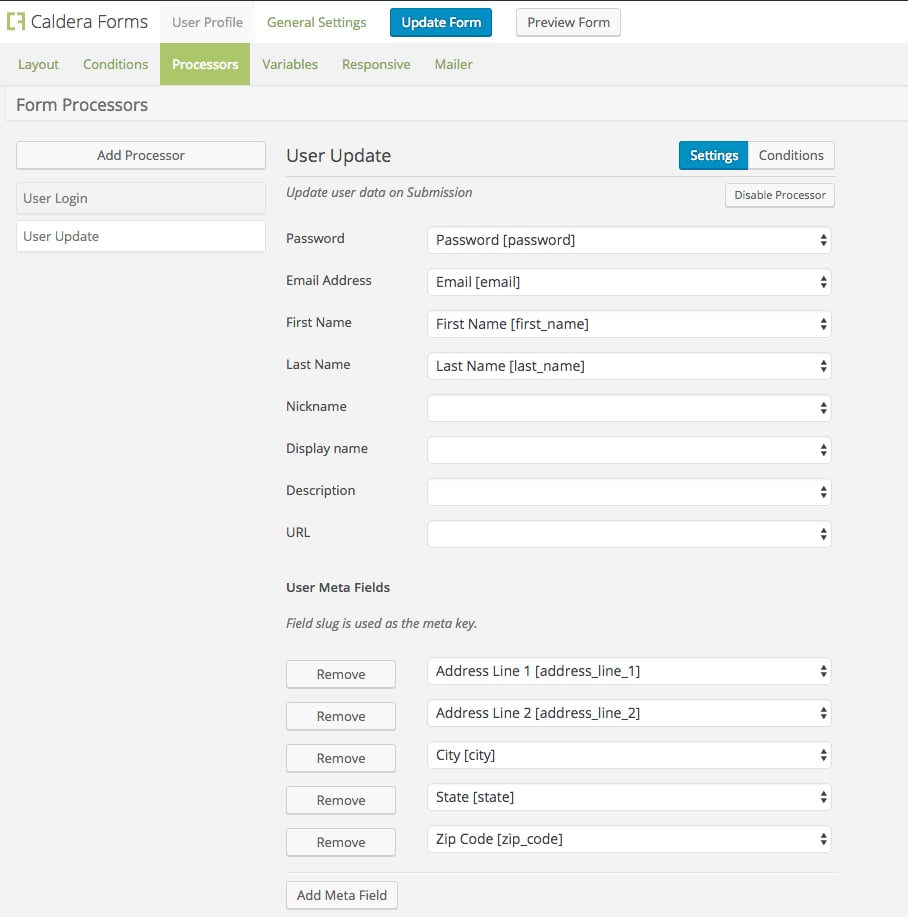Open the Mailer tab
Viewport: 908px width, 917px height.
tap(453, 64)
